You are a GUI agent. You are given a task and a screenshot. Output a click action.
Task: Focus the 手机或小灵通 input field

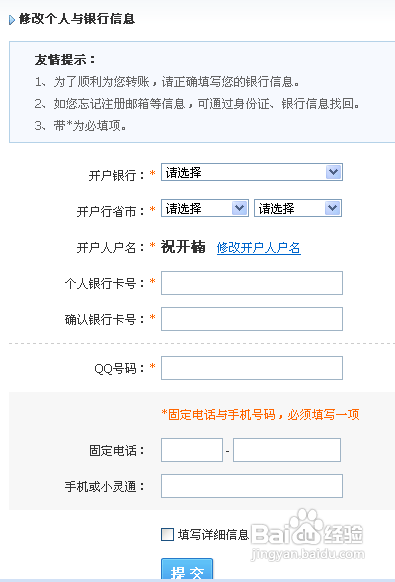pyautogui.click(x=252, y=486)
